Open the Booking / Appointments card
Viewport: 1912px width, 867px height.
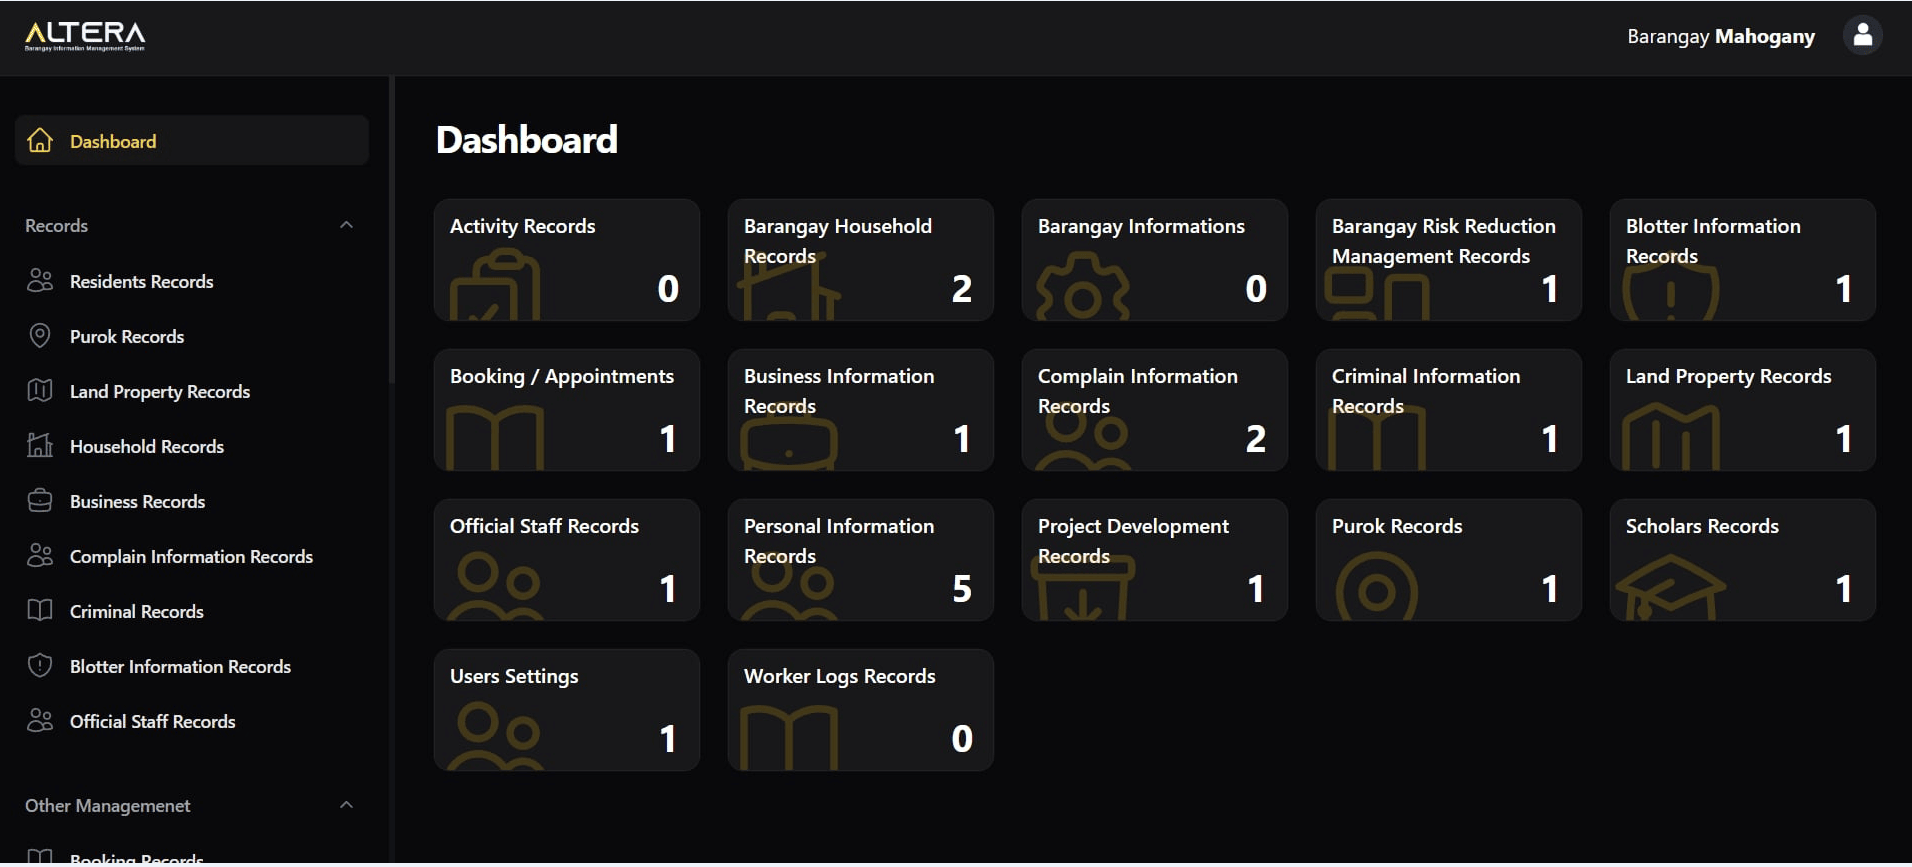coord(567,410)
